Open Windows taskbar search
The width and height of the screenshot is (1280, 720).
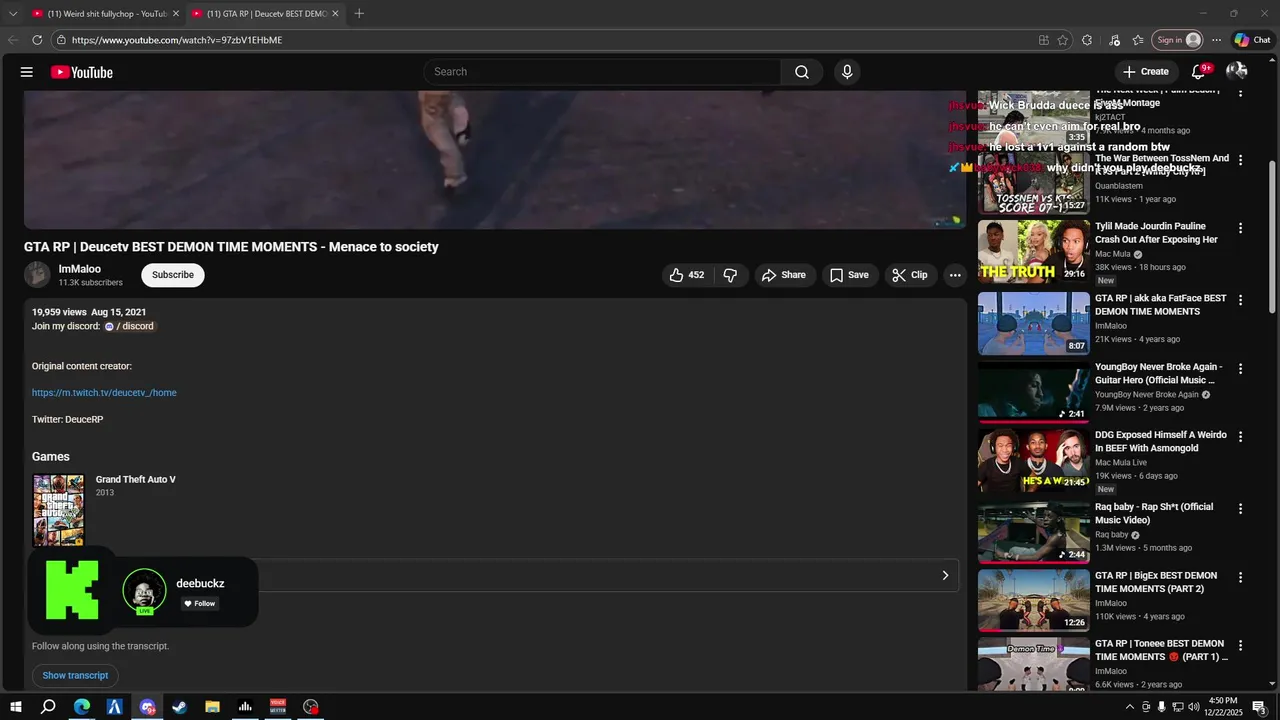point(48,707)
